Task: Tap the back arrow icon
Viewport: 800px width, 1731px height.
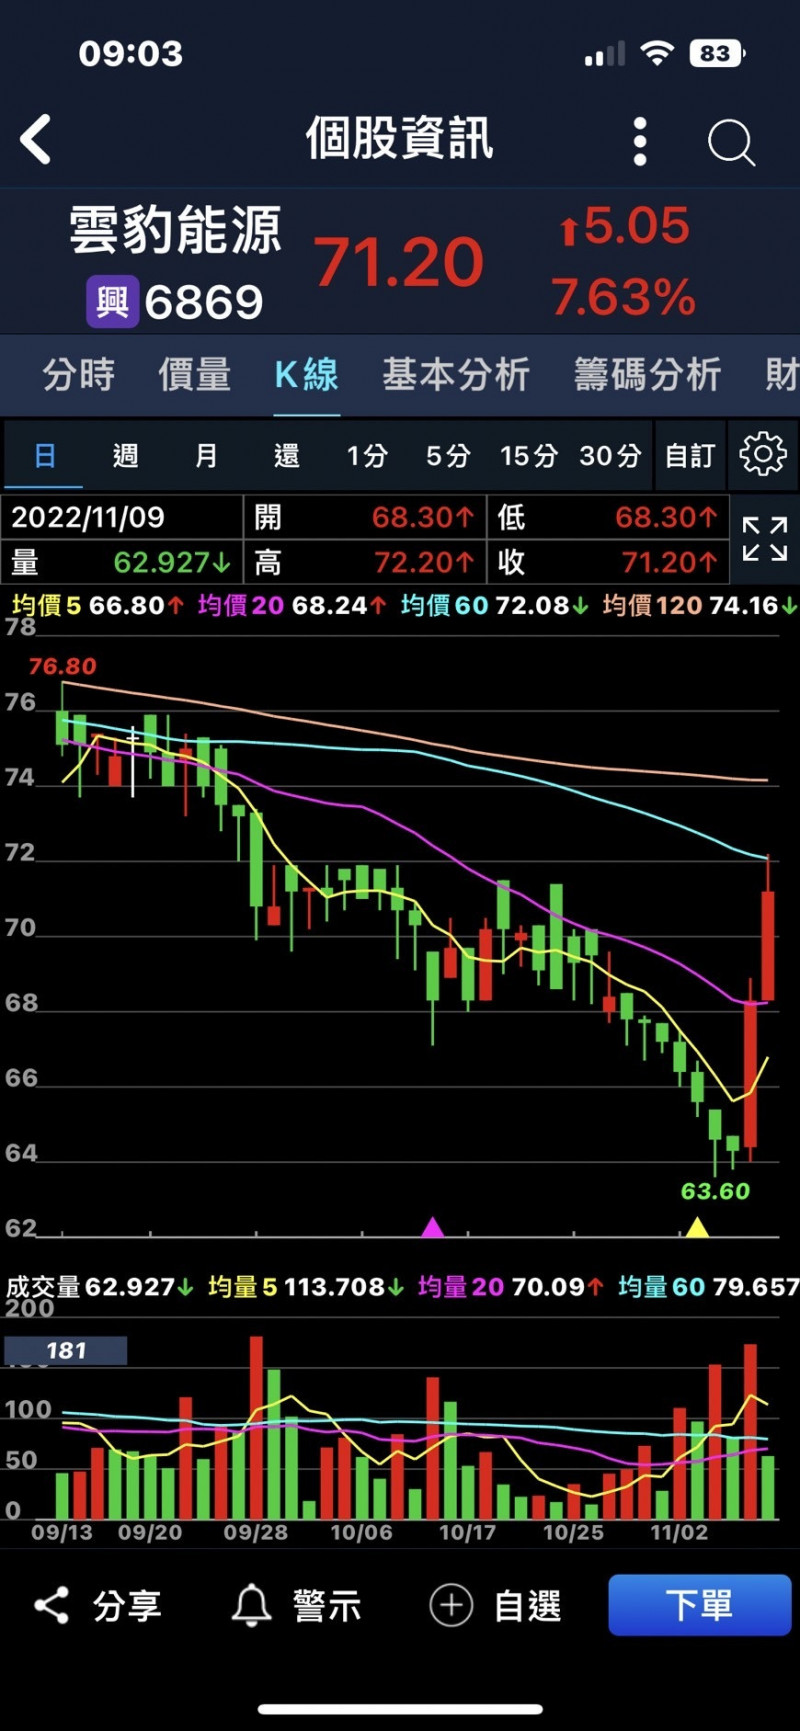Action: (37, 140)
